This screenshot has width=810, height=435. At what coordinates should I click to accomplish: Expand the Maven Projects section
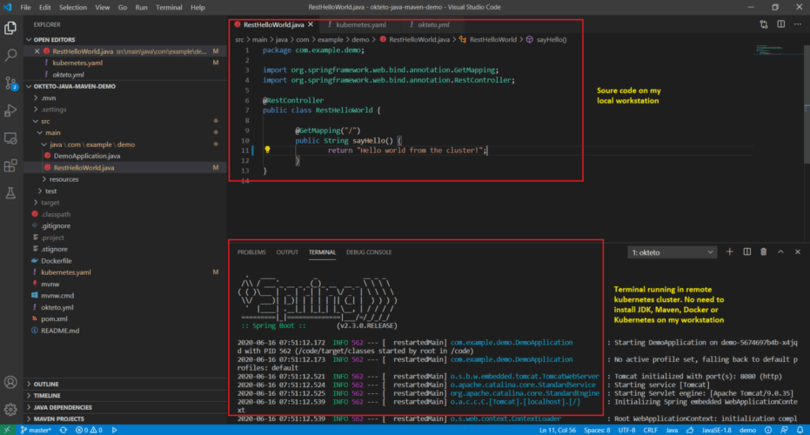coord(58,418)
